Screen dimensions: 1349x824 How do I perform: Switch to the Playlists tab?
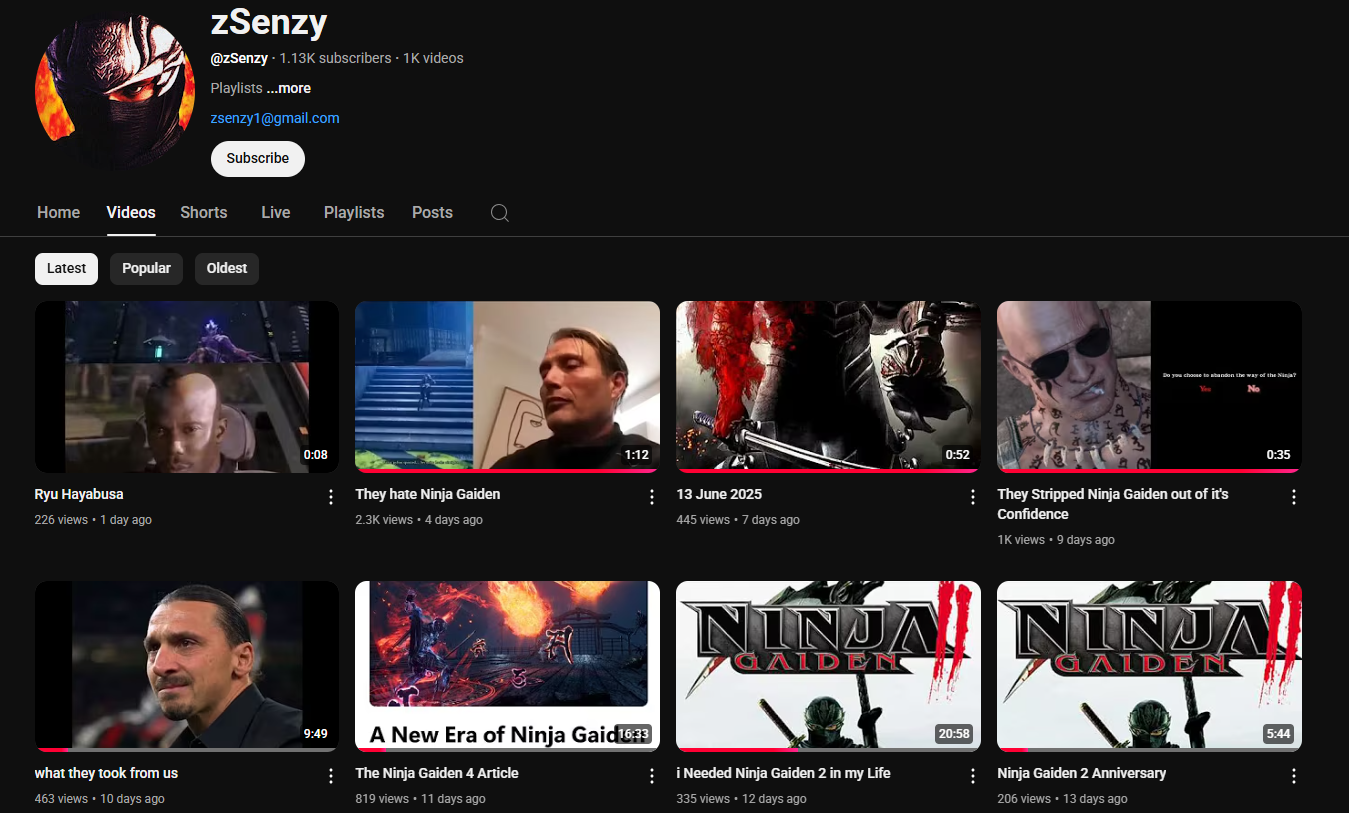(354, 212)
